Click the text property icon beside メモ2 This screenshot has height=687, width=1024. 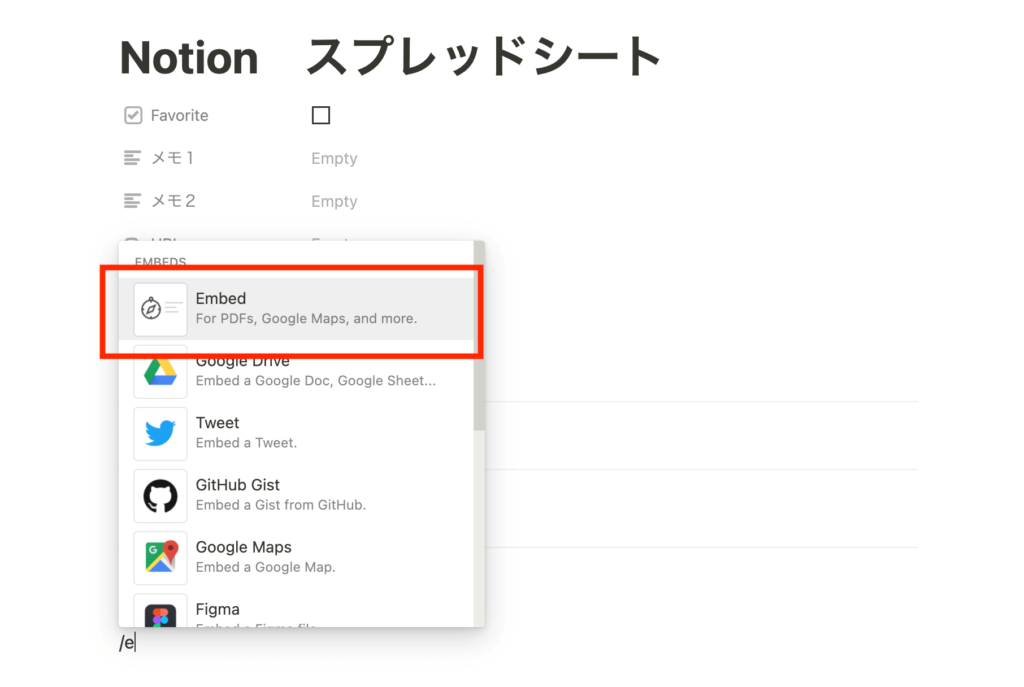[131, 200]
